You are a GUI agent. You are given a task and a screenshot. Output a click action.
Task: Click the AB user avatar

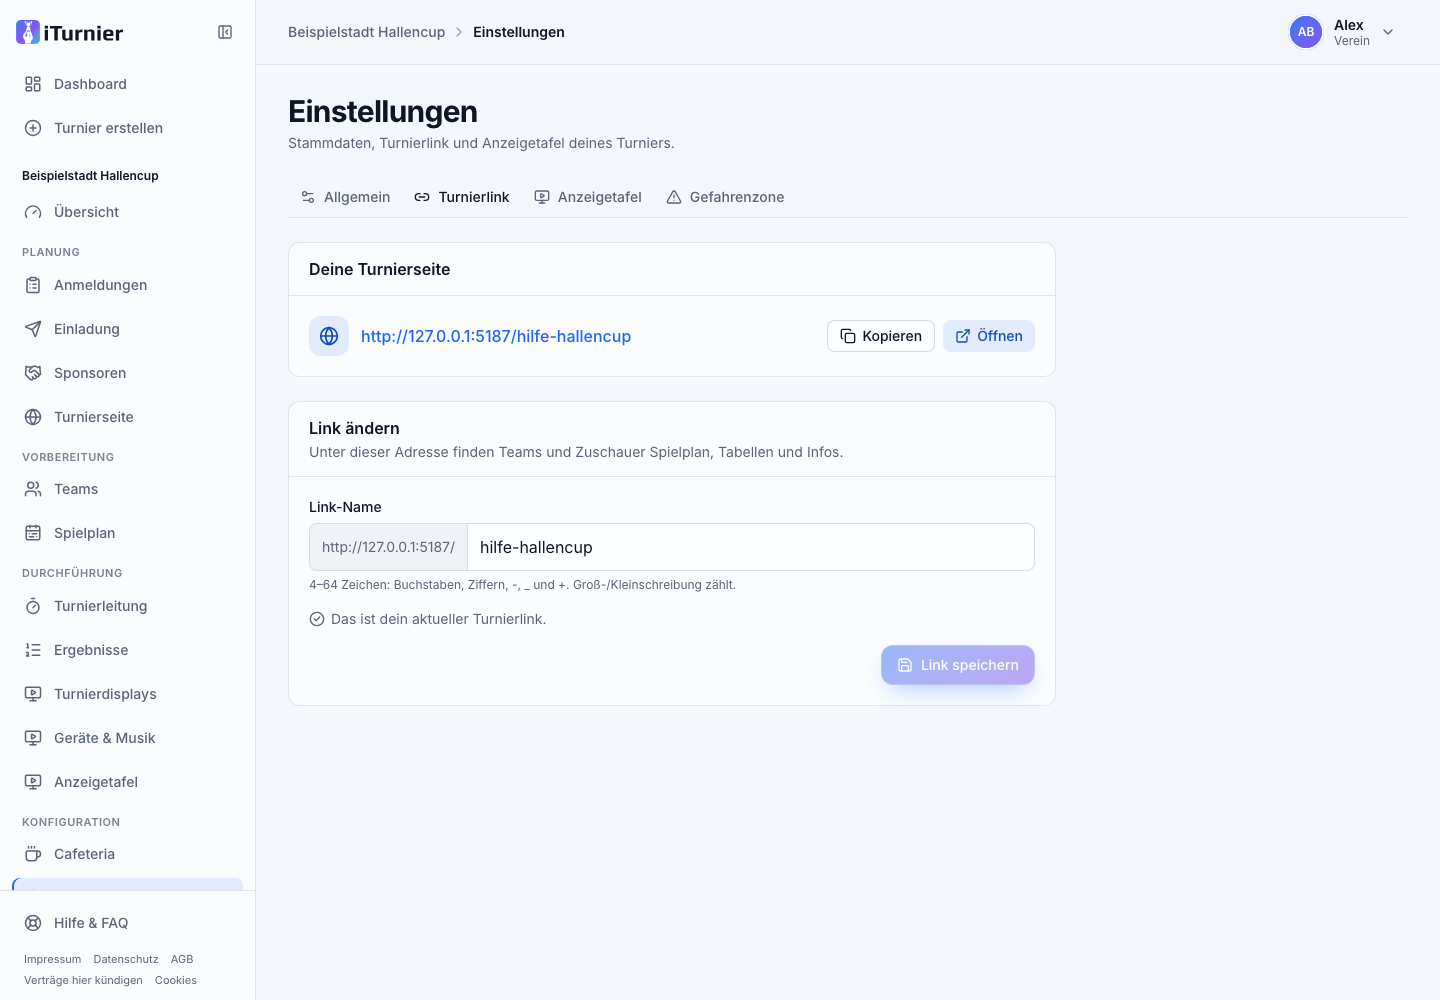pos(1306,32)
